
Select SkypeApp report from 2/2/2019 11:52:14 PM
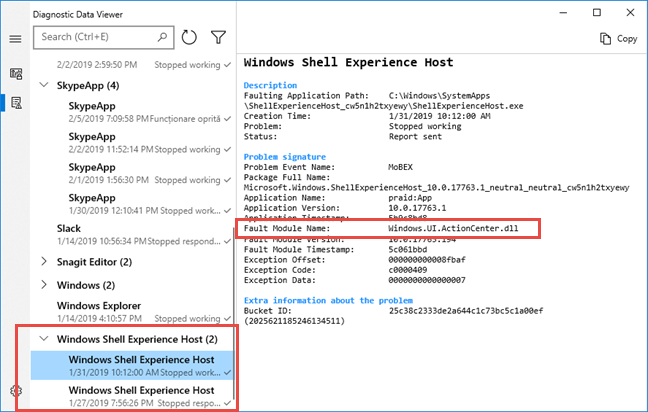132,143
